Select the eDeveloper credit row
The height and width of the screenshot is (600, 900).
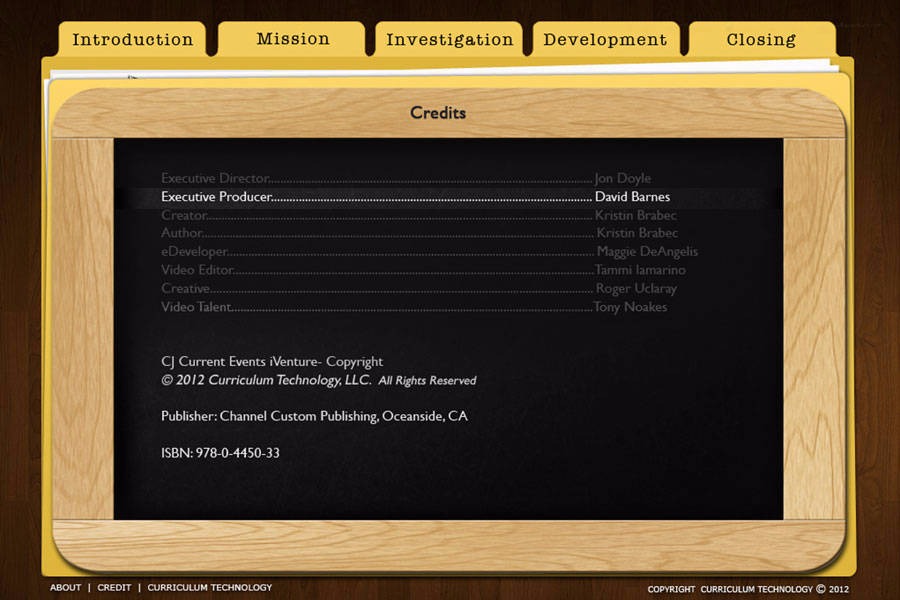point(429,252)
